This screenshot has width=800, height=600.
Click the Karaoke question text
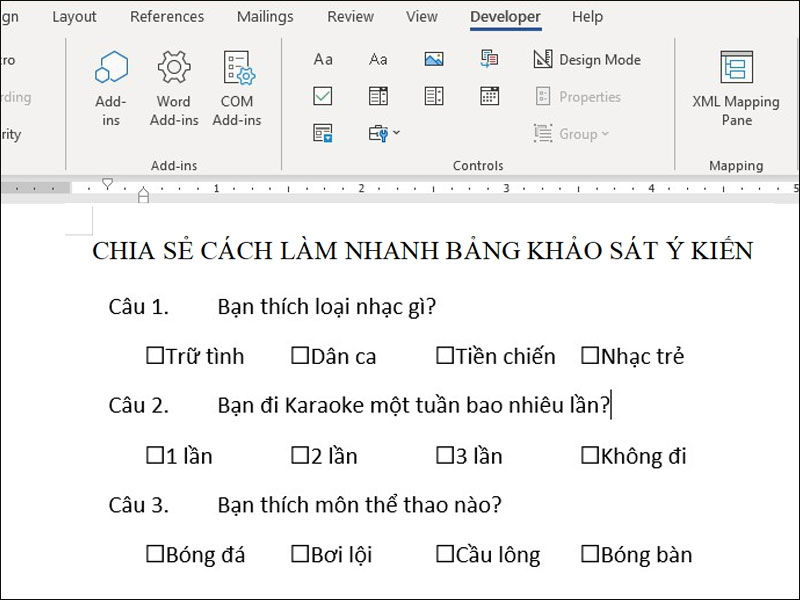click(414, 406)
